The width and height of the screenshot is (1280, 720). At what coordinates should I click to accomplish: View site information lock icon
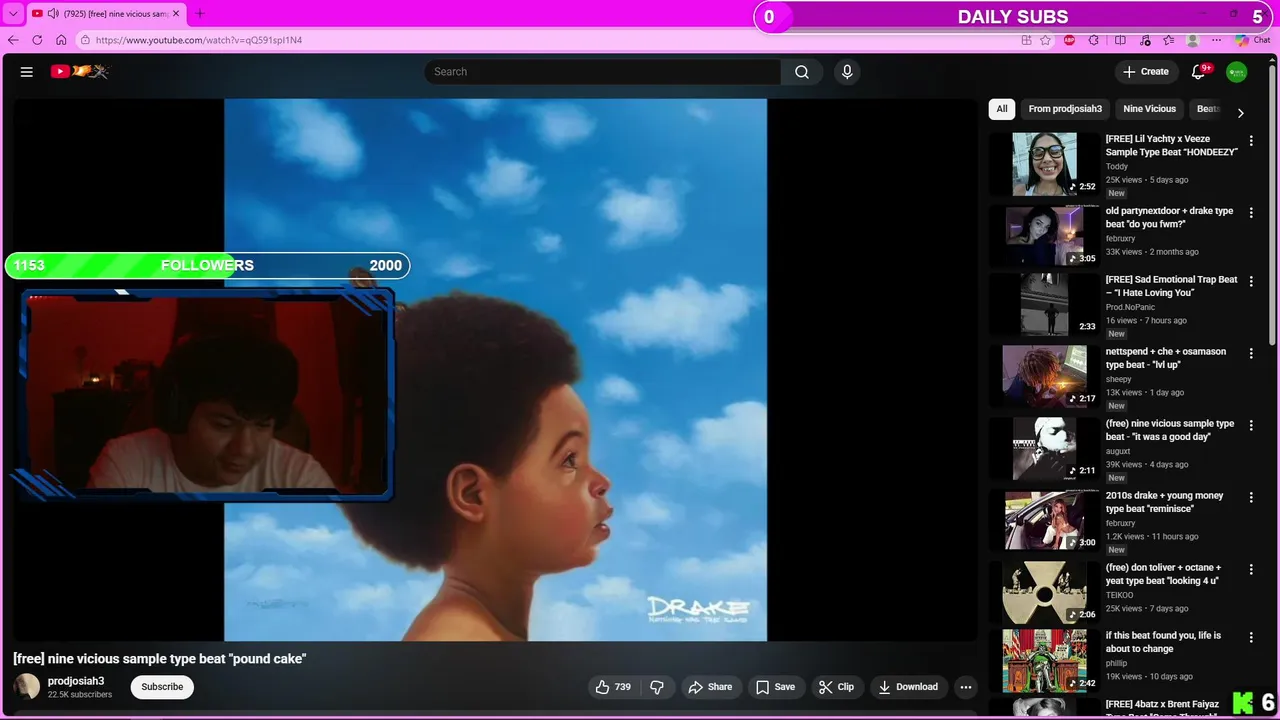click(x=86, y=40)
